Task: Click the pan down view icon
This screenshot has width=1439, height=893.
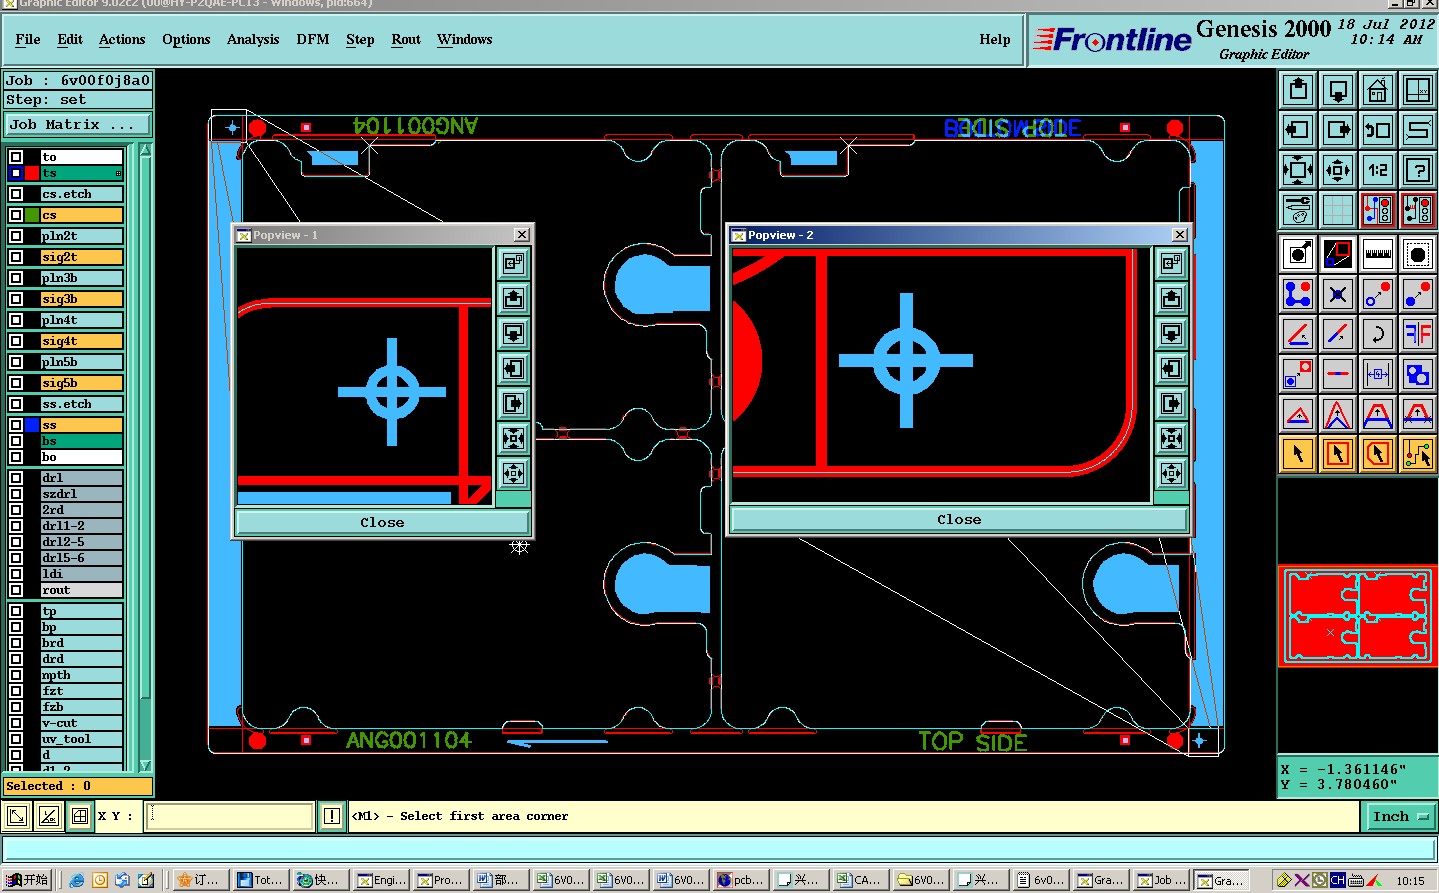Action: [1338, 90]
